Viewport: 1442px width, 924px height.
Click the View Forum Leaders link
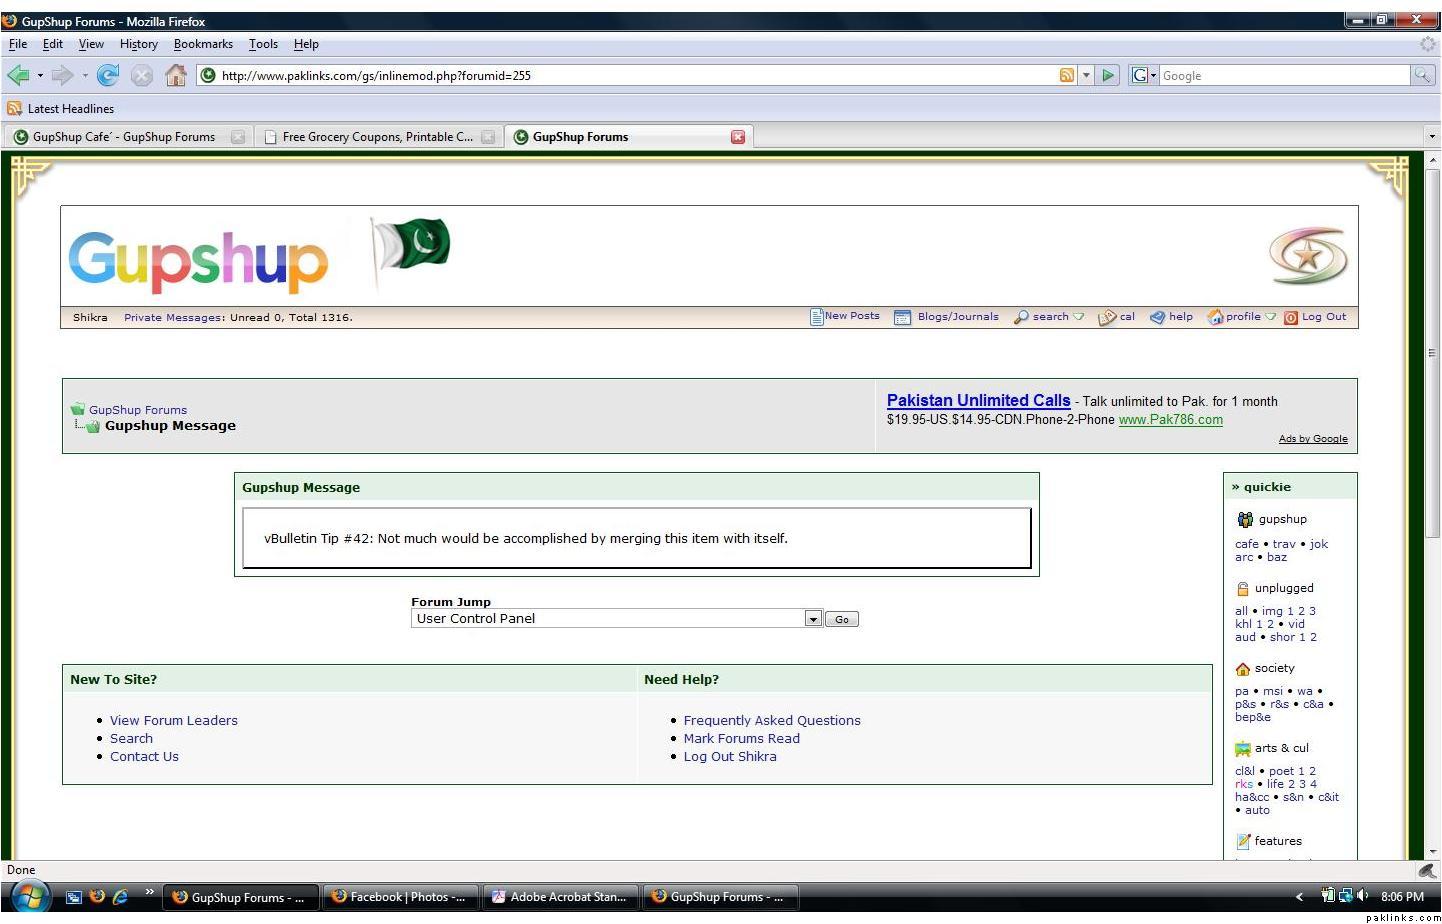(174, 720)
